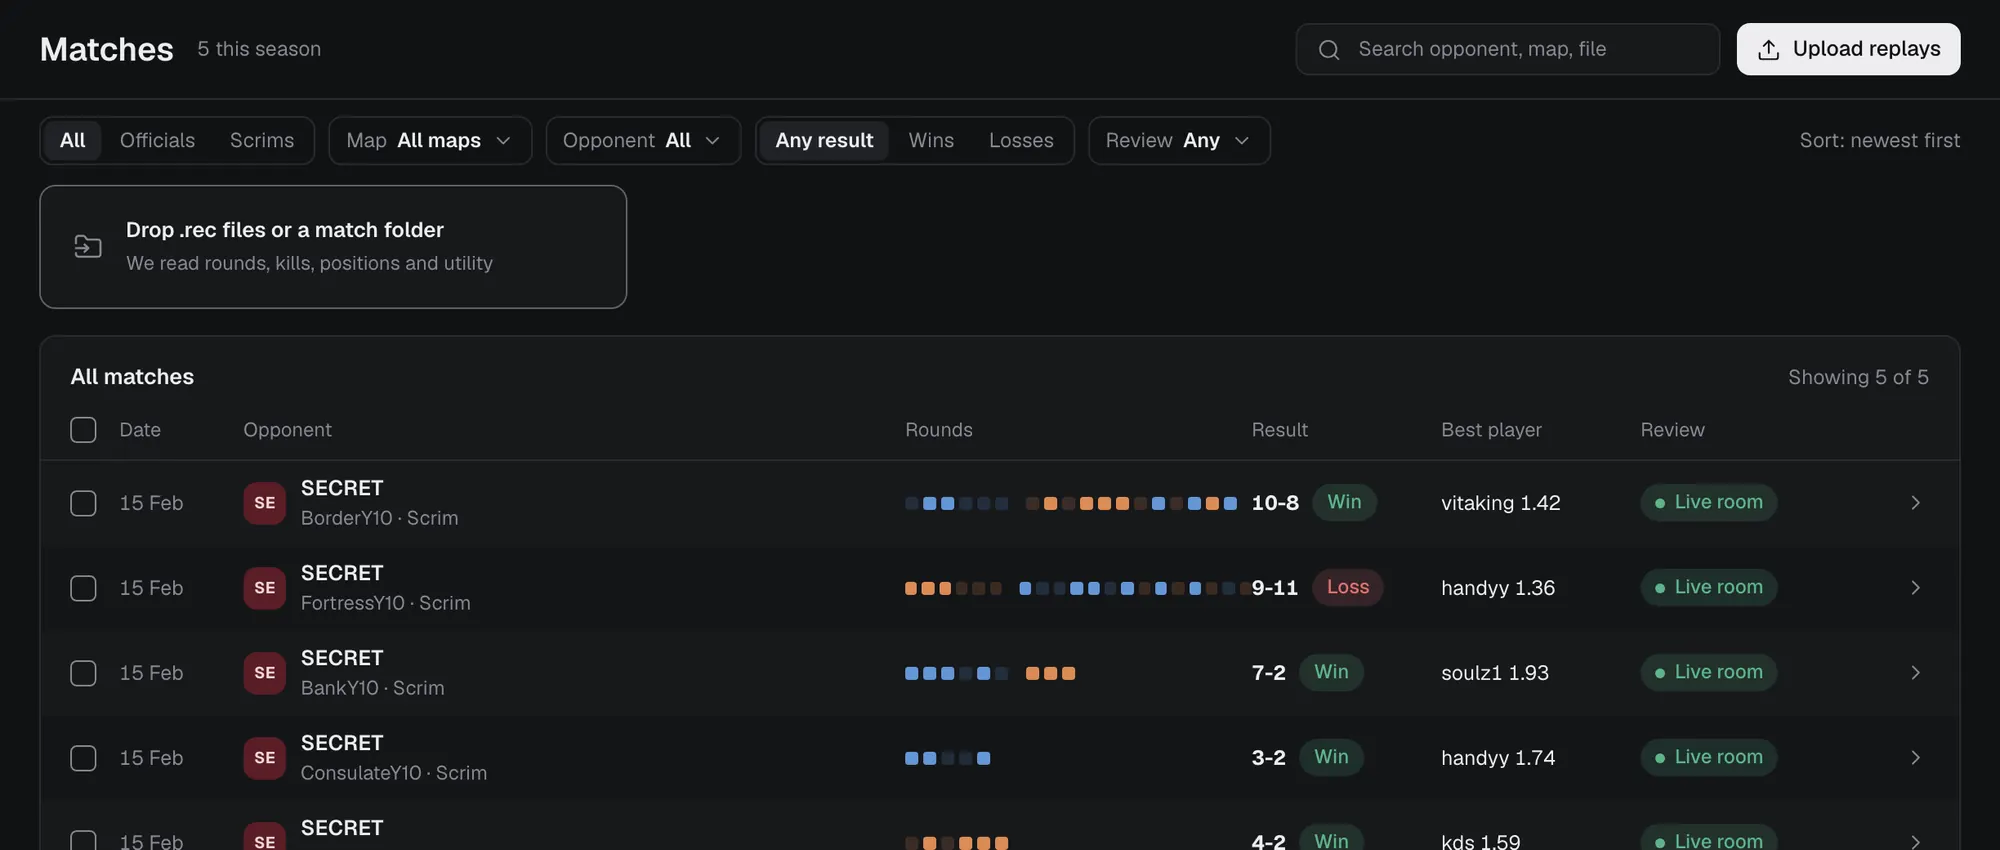The height and width of the screenshot is (850, 2000).
Task: Expand the Review Any dropdown
Action: [1179, 141]
